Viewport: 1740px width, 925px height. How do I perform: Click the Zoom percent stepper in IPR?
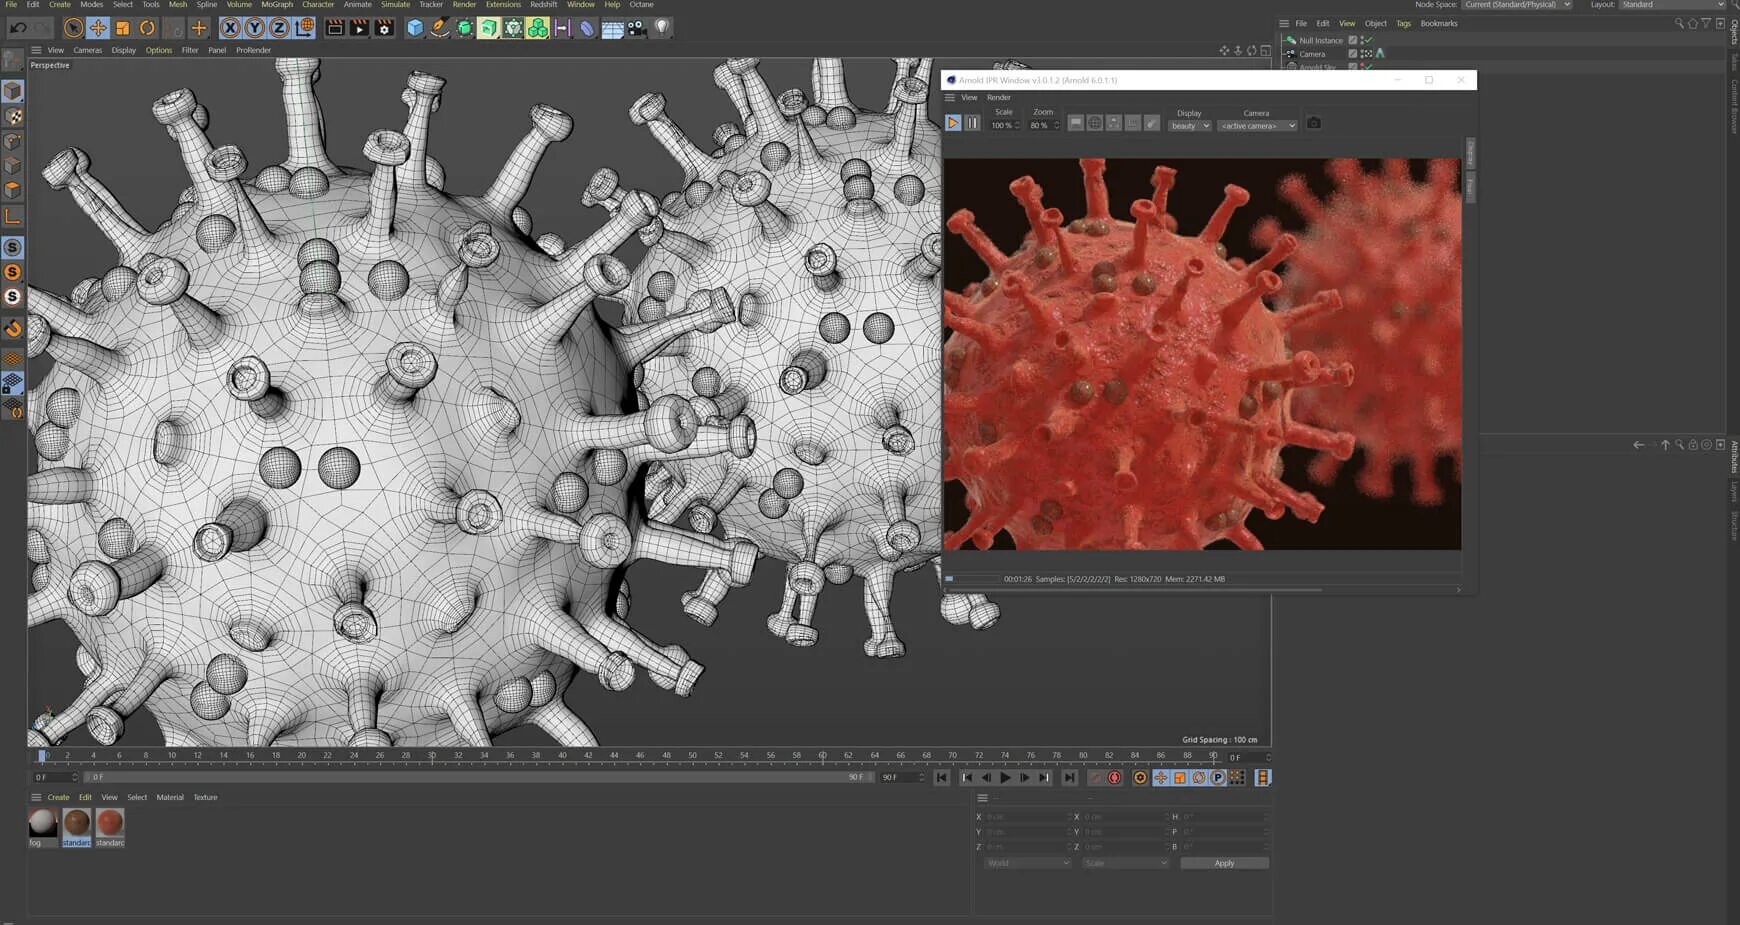coord(1056,126)
